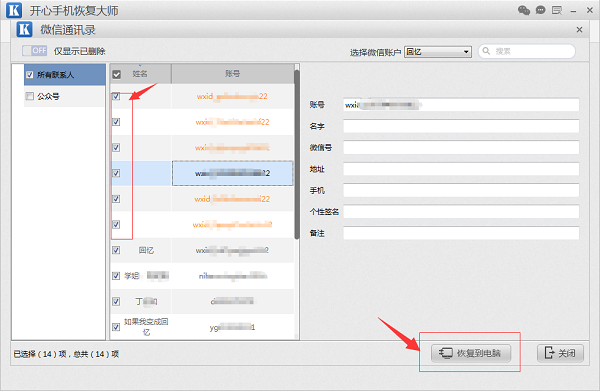Sort by the 姓名 column header
The image size is (600, 391).
140,73
